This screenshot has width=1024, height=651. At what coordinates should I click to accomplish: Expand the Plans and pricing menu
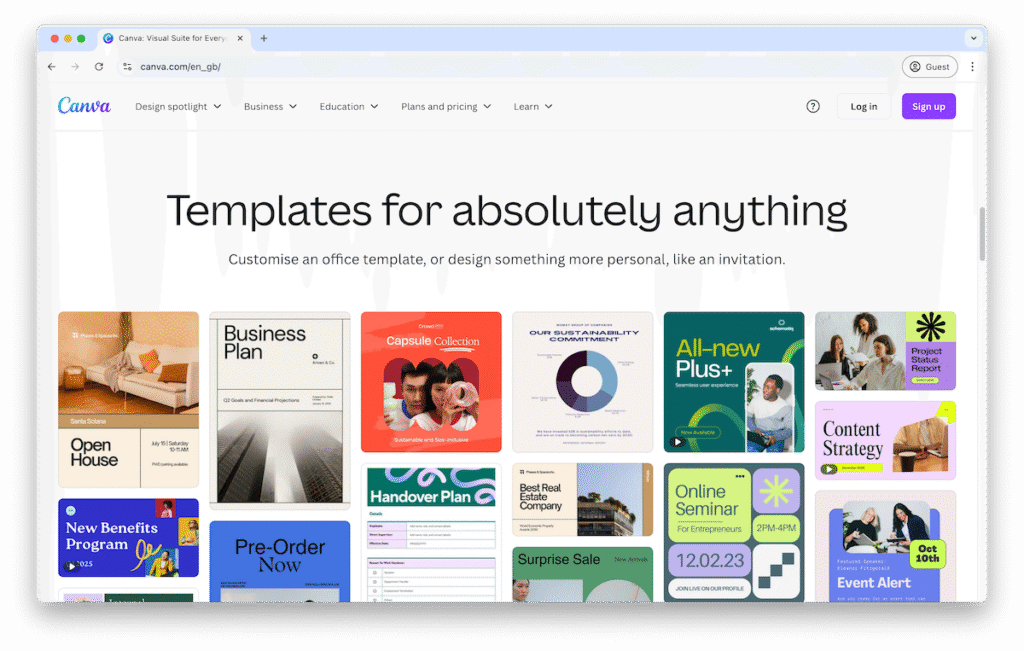[446, 106]
